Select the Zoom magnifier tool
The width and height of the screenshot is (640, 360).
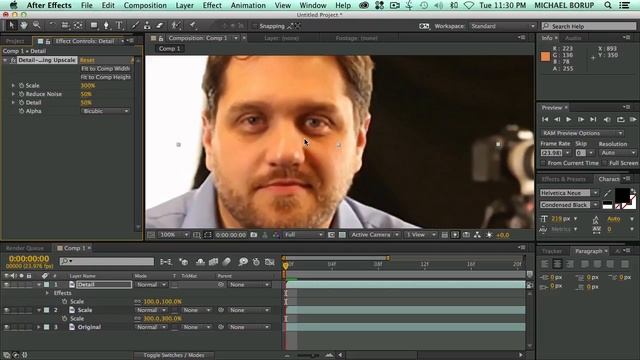pyautogui.click(x=36, y=25)
